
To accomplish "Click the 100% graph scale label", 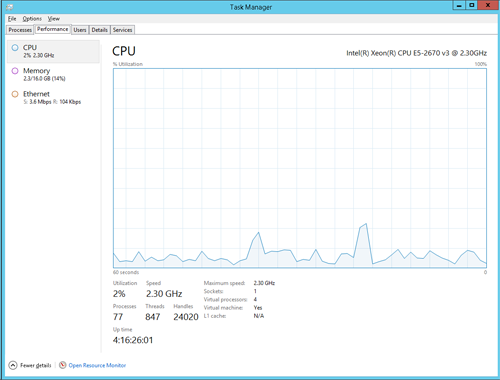I will (x=481, y=64).
